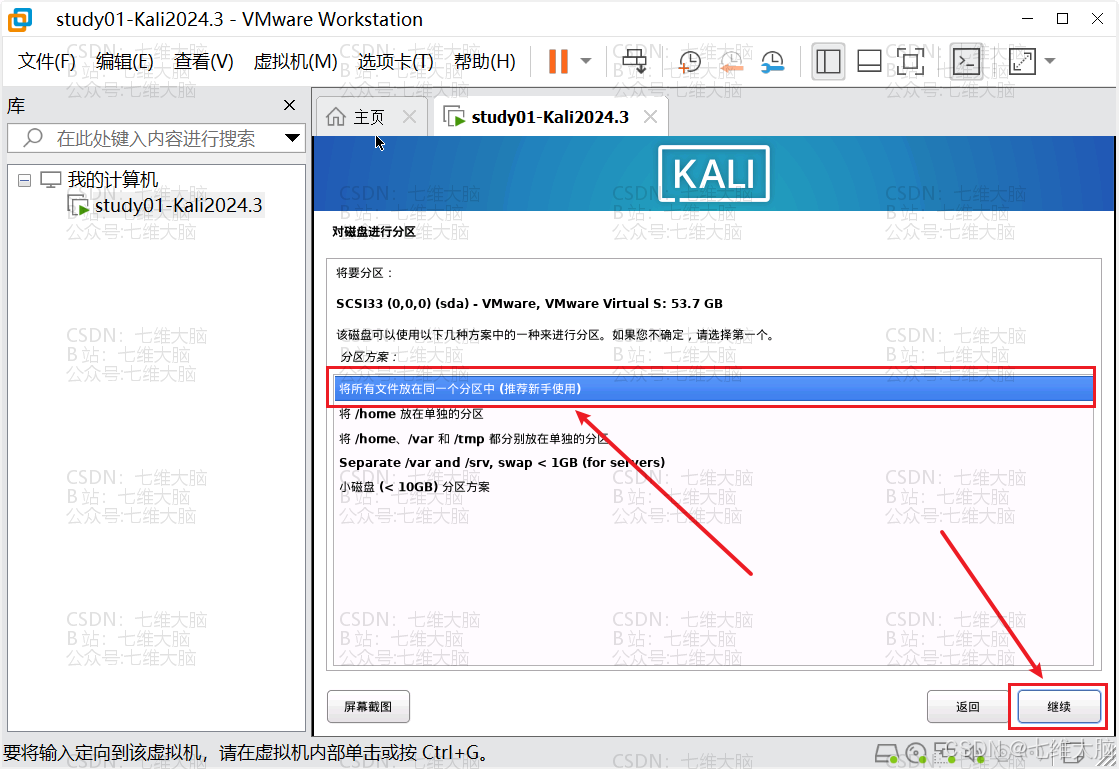Select 将所有文件放在同一个分区中 partition scheme

pos(714,389)
